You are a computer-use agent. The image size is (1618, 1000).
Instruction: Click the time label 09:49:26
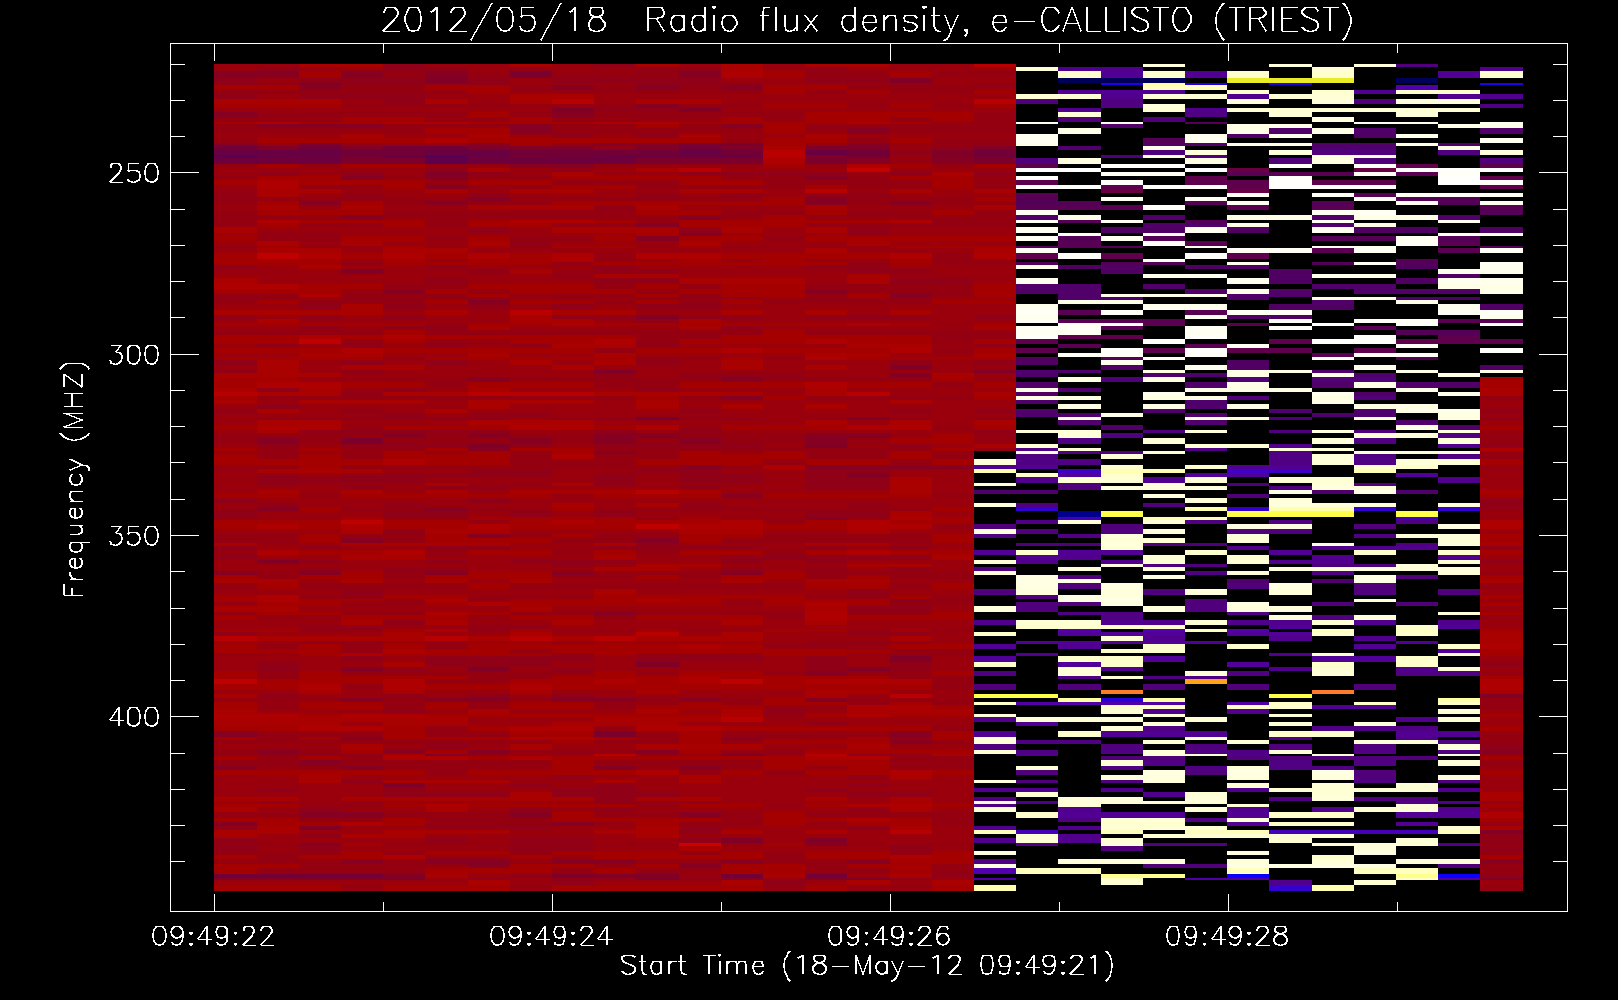click(889, 936)
